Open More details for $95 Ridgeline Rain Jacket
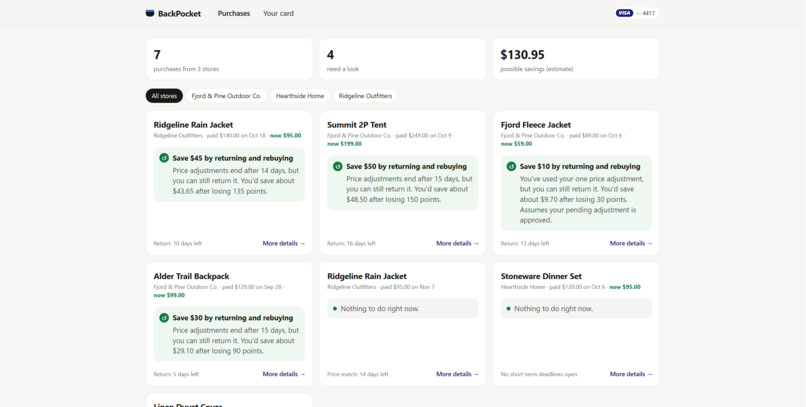806x407 pixels. pos(457,374)
